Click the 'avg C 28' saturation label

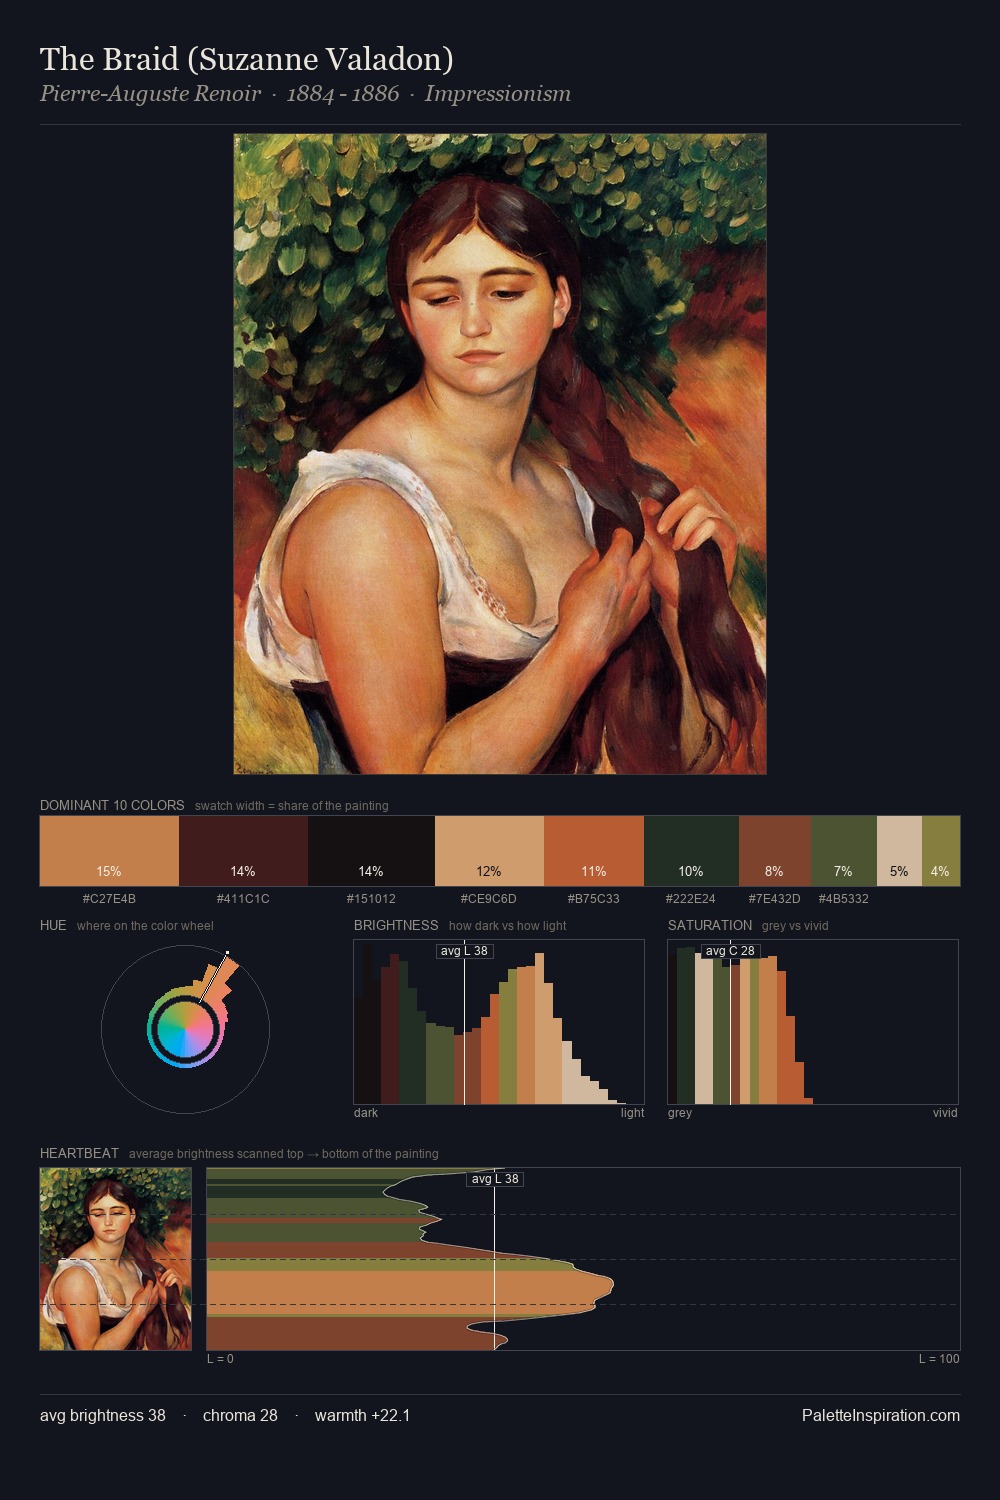[730, 951]
